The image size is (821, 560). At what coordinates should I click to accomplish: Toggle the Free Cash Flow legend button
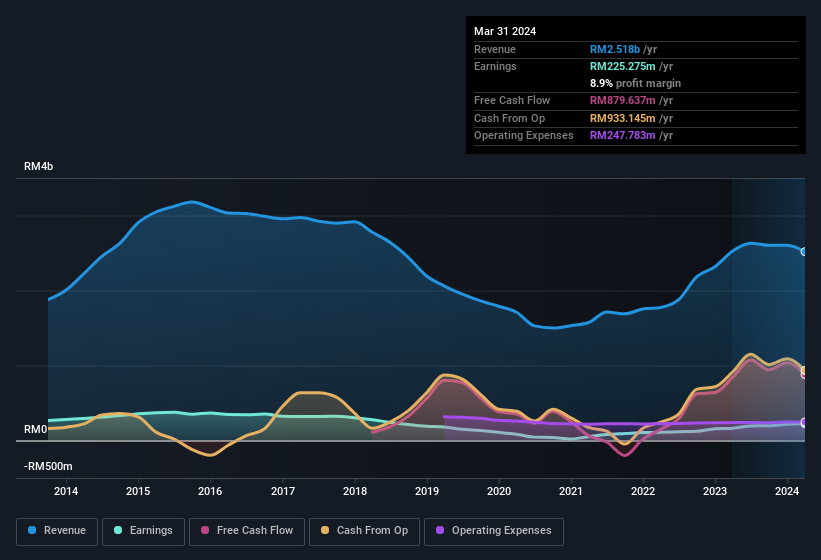(x=247, y=531)
